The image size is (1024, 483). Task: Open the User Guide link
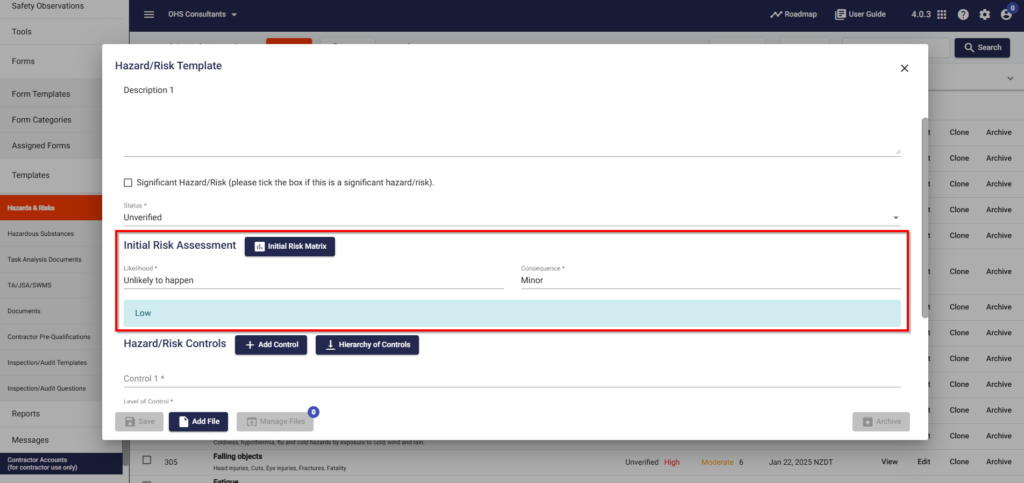(x=860, y=14)
